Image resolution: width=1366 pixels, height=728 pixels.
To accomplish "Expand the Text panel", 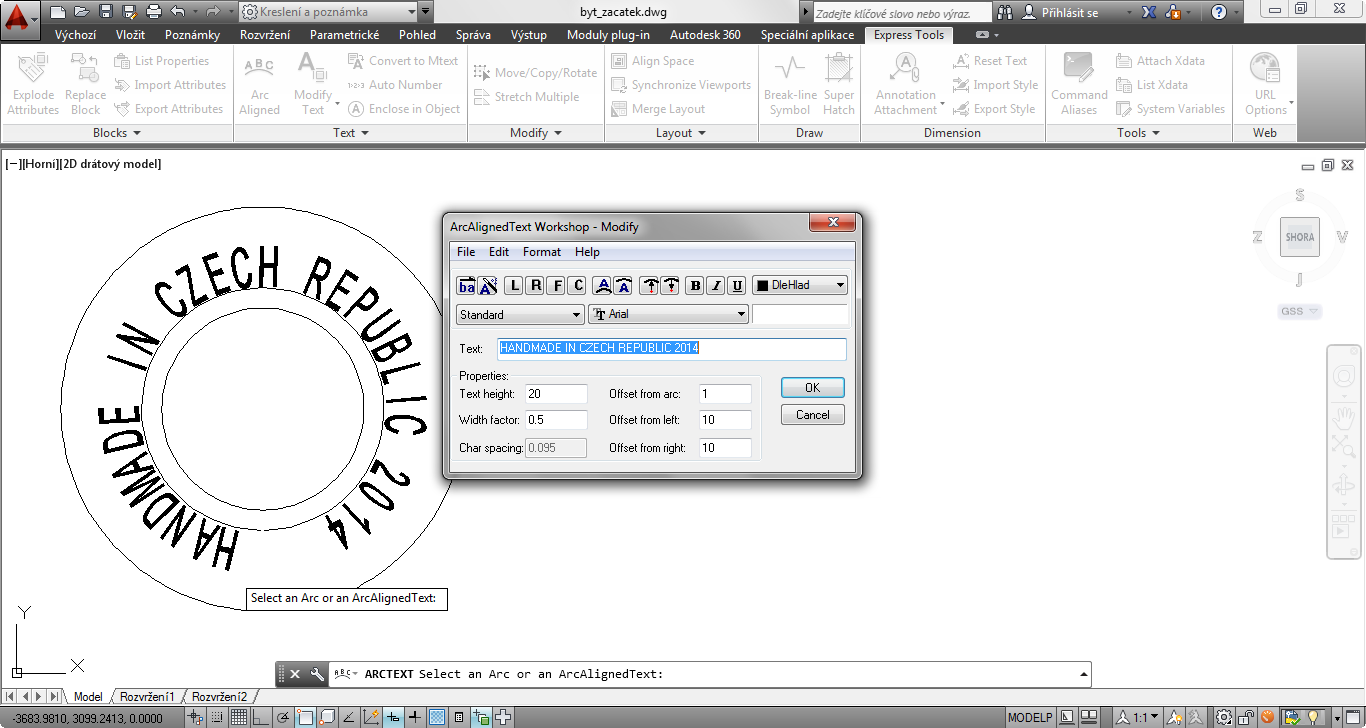I will (x=350, y=132).
